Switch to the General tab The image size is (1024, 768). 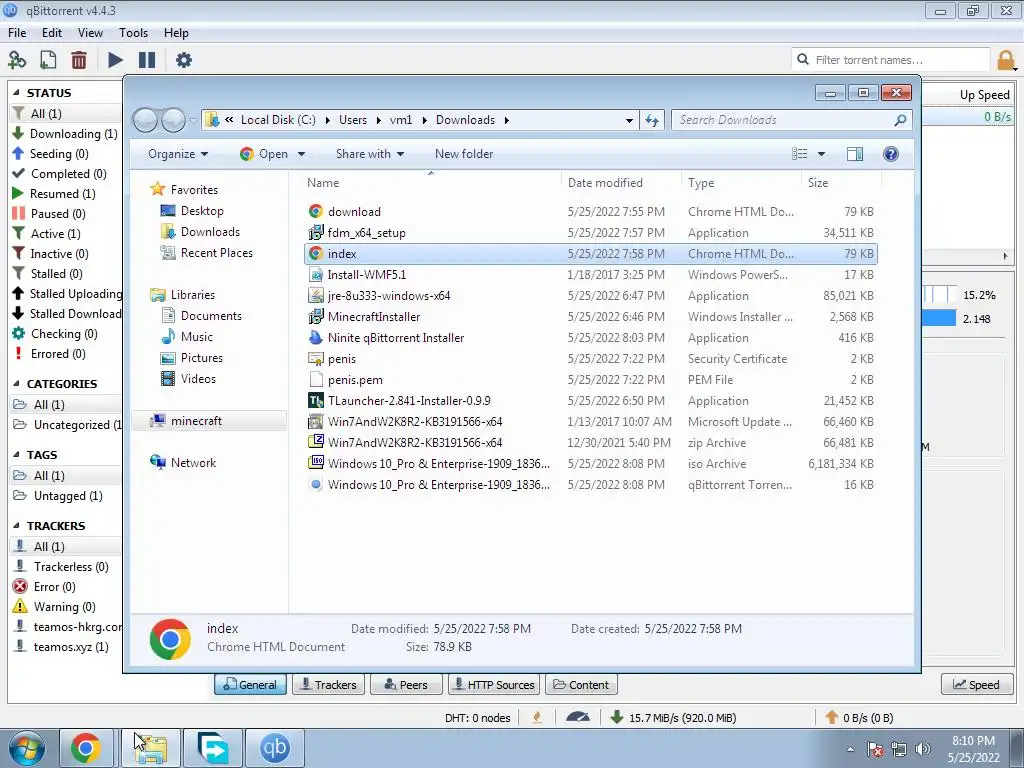click(250, 684)
